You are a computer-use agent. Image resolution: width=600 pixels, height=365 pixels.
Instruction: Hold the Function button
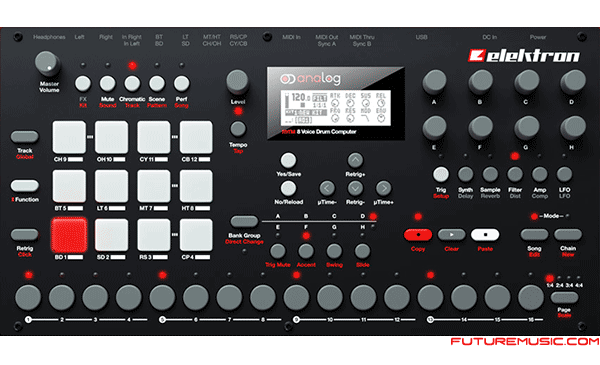[x=24, y=186]
